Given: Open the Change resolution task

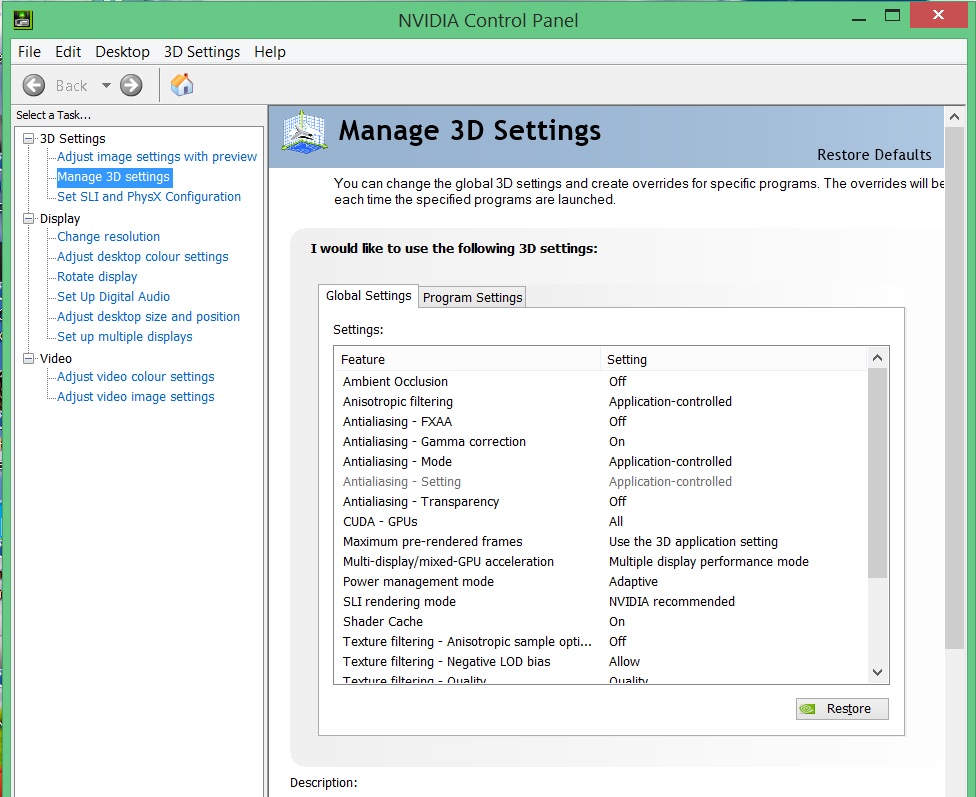Looking at the screenshot, I should point(108,237).
